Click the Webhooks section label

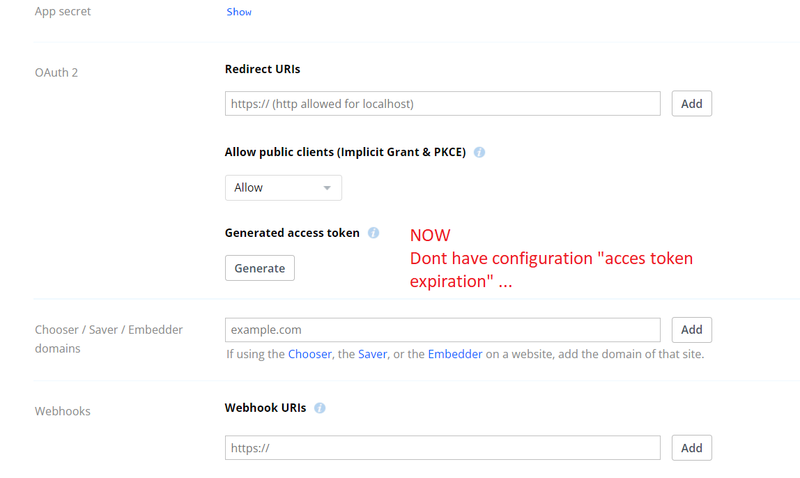click(63, 411)
